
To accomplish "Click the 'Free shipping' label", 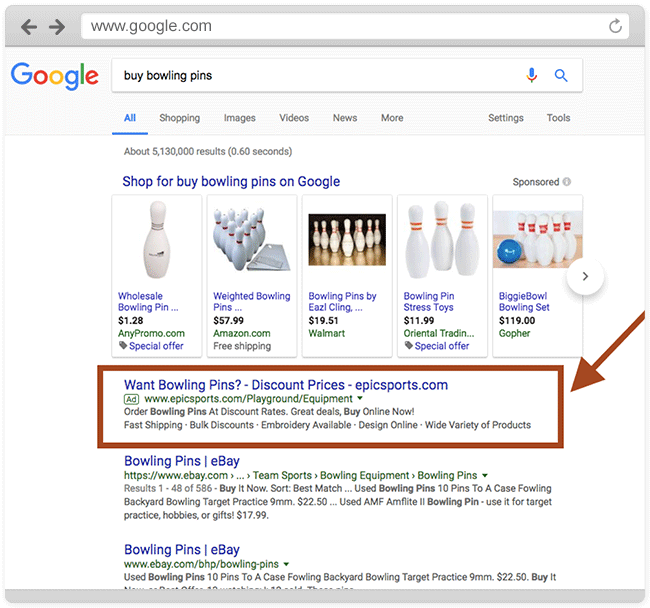I will [x=242, y=346].
